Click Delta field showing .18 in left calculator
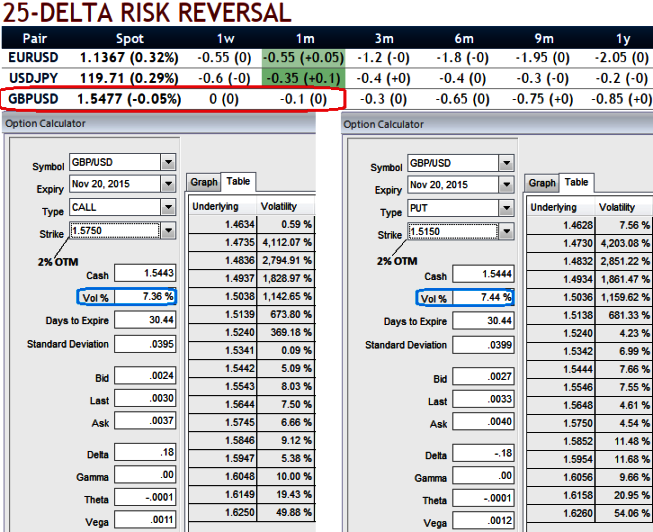Viewport: 653px width, 532px height. (145, 452)
